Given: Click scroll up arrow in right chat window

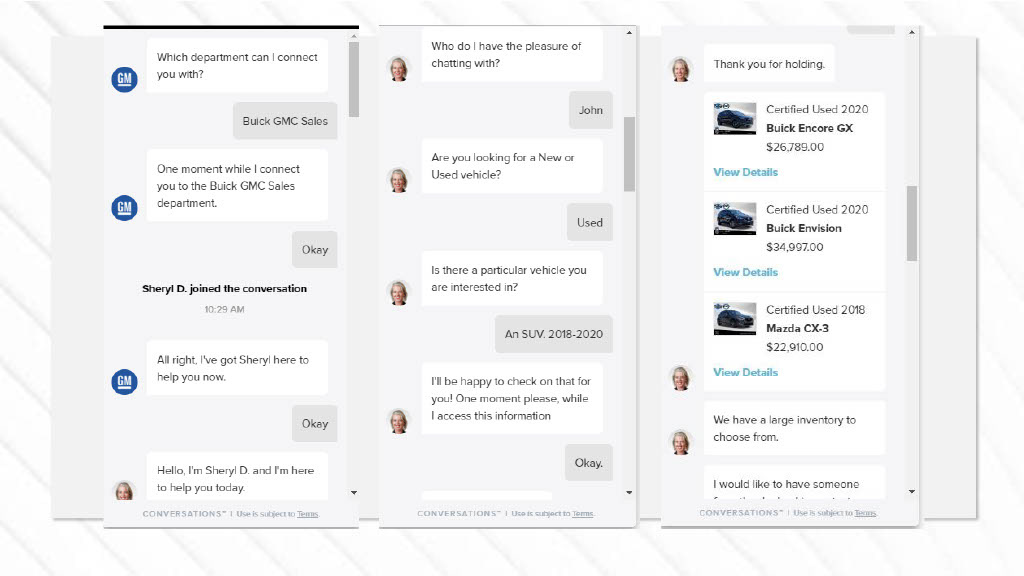Looking at the screenshot, I should tap(912, 32).
